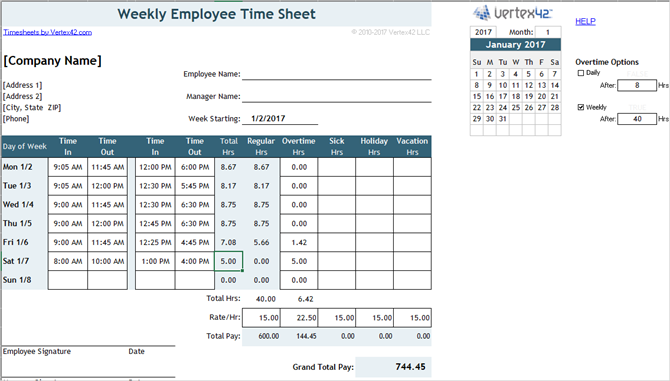
Task: Open the HELP link
Action: (x=585, y=21)
